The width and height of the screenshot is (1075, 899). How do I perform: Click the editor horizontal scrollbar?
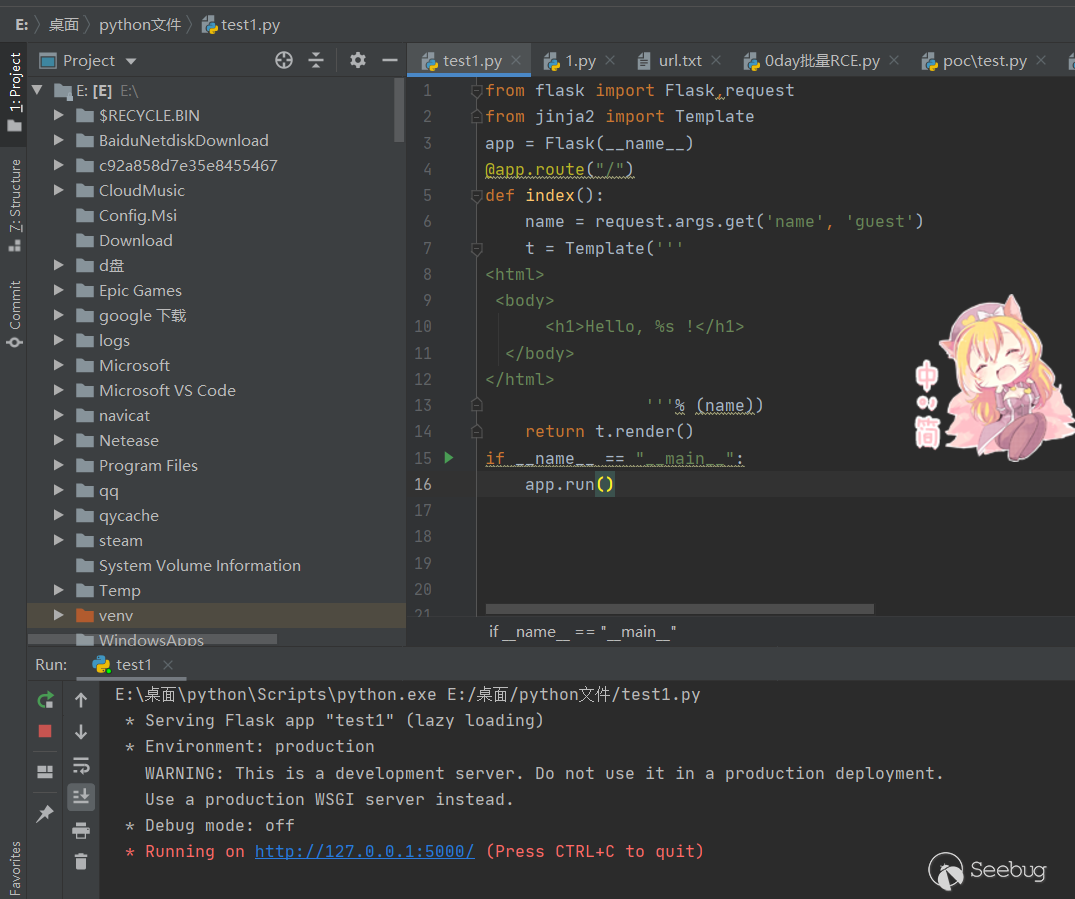point(679,609)
